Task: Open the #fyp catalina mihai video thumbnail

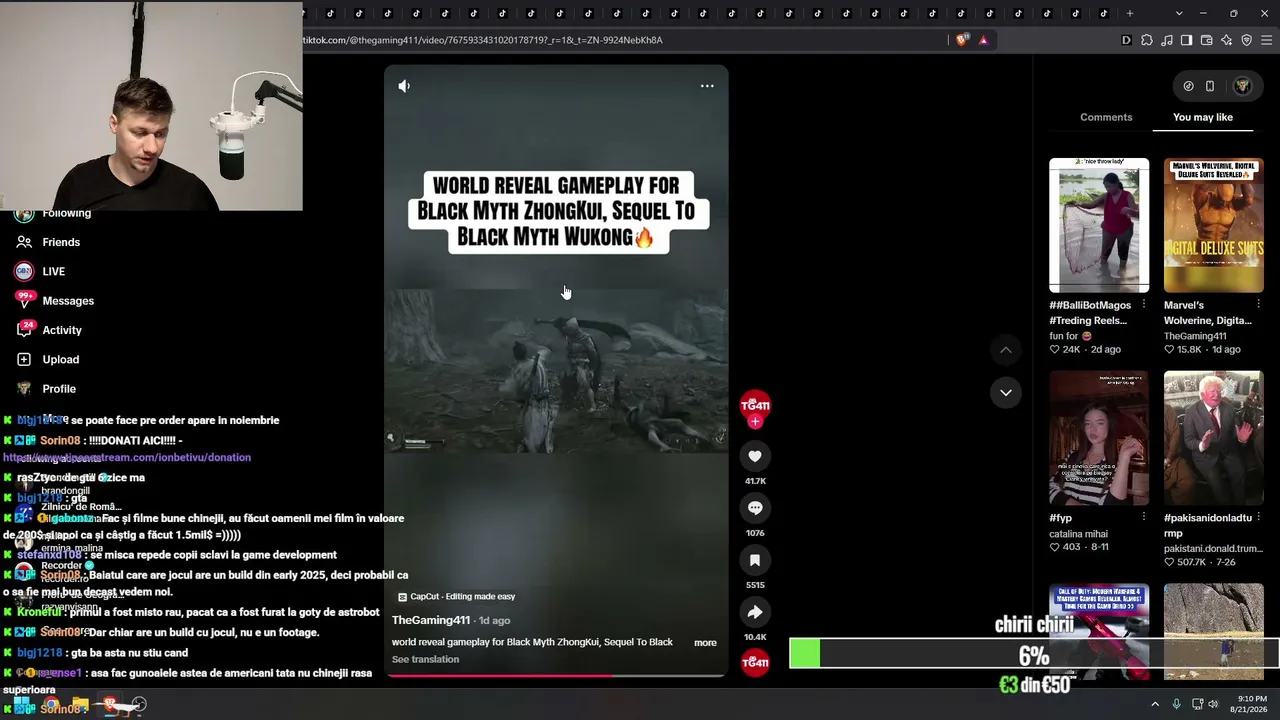Action: pyautogui.click(x=1099, y=438)
